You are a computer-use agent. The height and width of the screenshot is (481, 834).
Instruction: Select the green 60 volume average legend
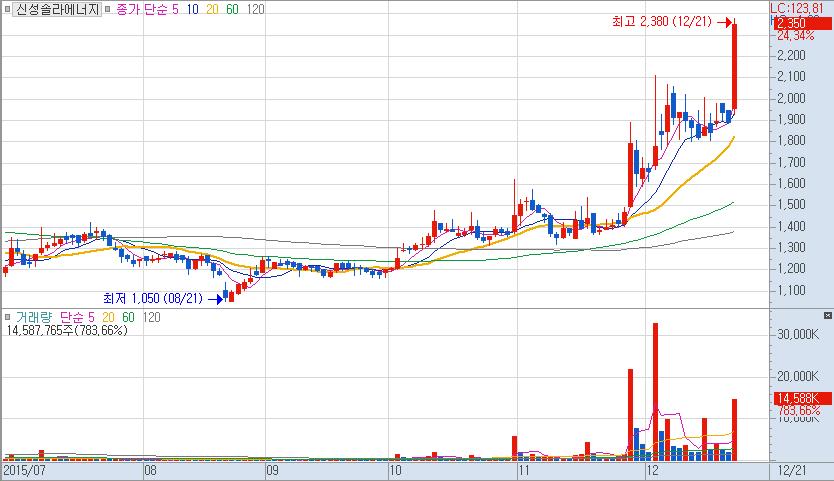(x=128, y=317)
